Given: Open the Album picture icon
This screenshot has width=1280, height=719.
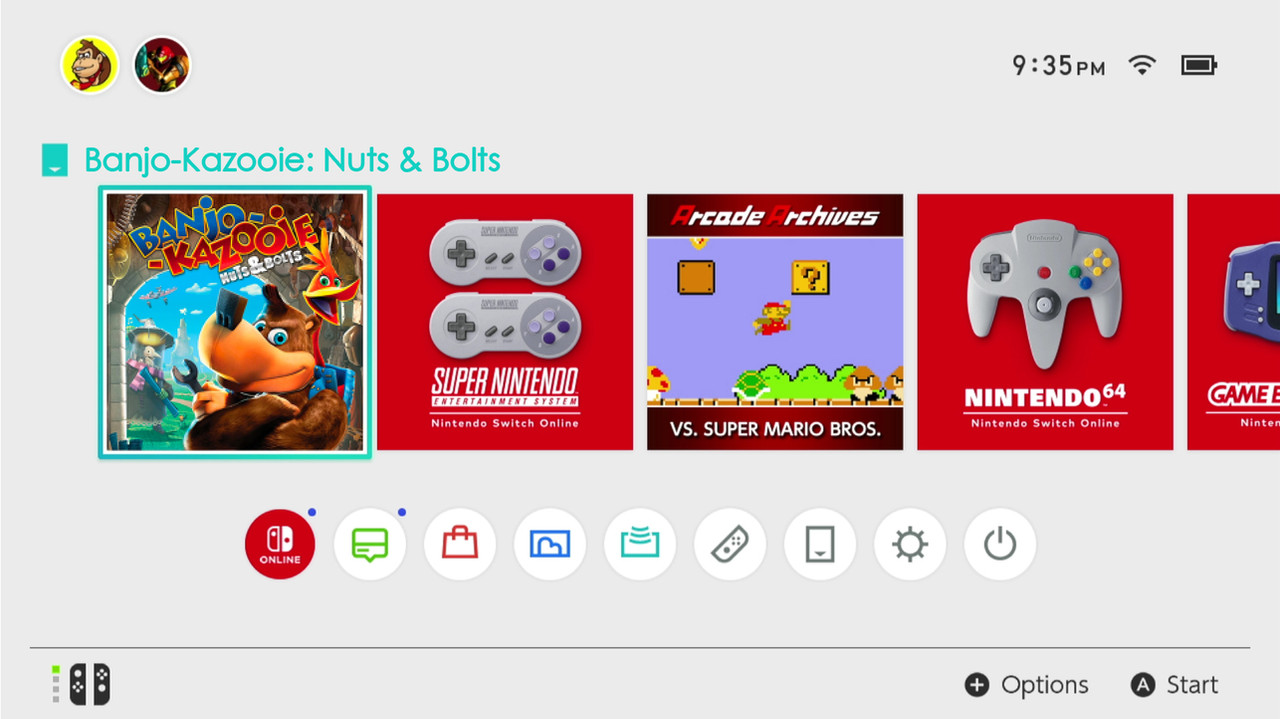Looking at the screenshot, I should [x=550, y=545].
